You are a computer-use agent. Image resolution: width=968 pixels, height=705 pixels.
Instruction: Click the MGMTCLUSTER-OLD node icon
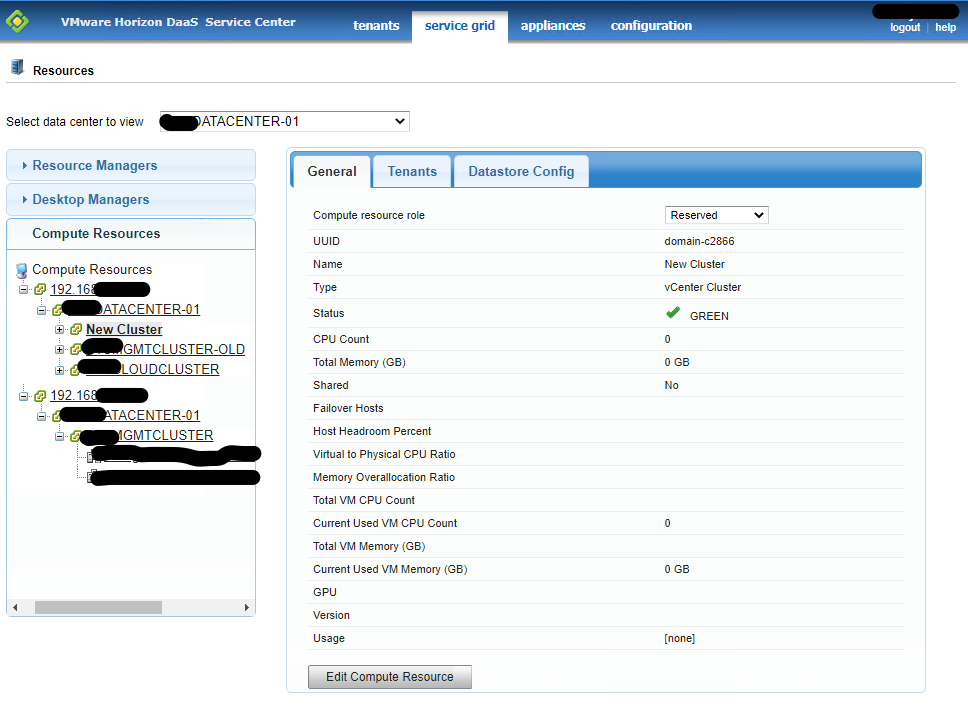tap(75, 349)
